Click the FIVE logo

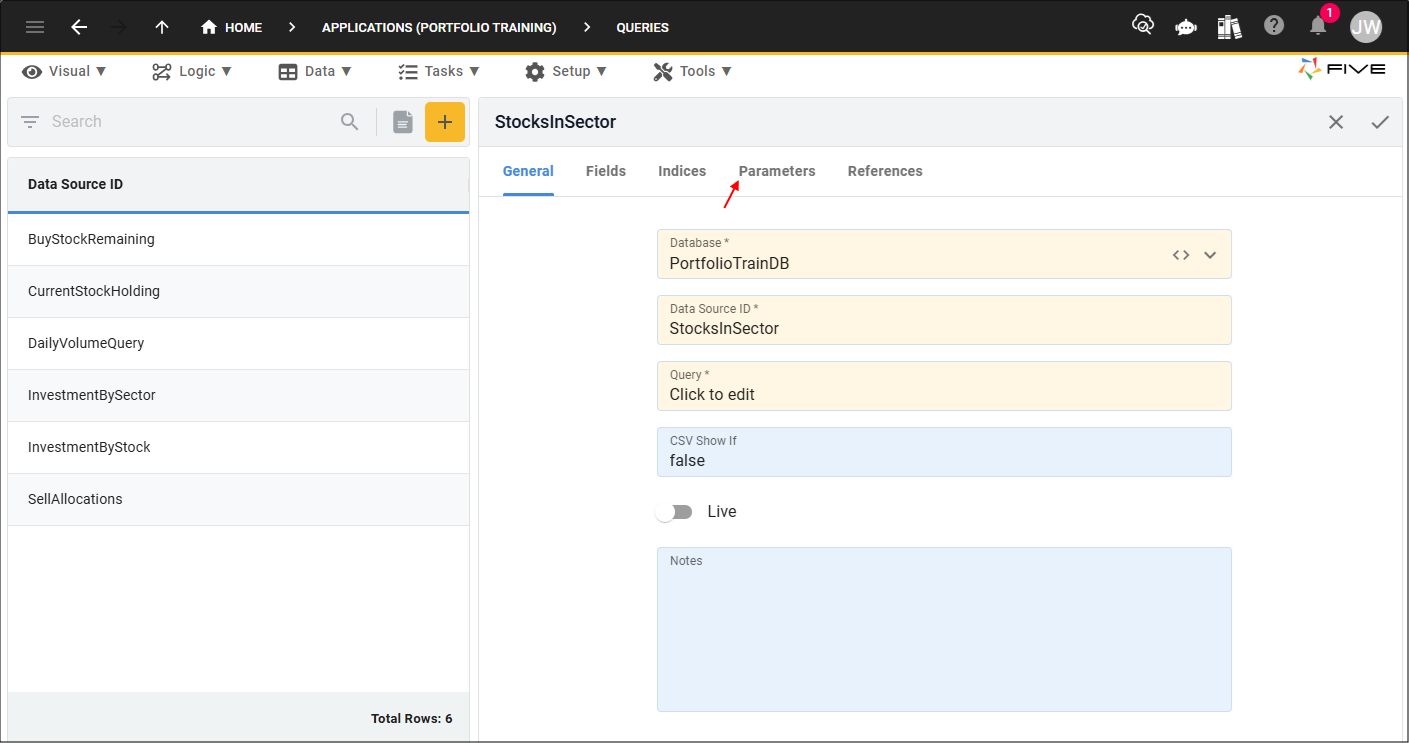pyautogui.click(x=1342, y=69)
